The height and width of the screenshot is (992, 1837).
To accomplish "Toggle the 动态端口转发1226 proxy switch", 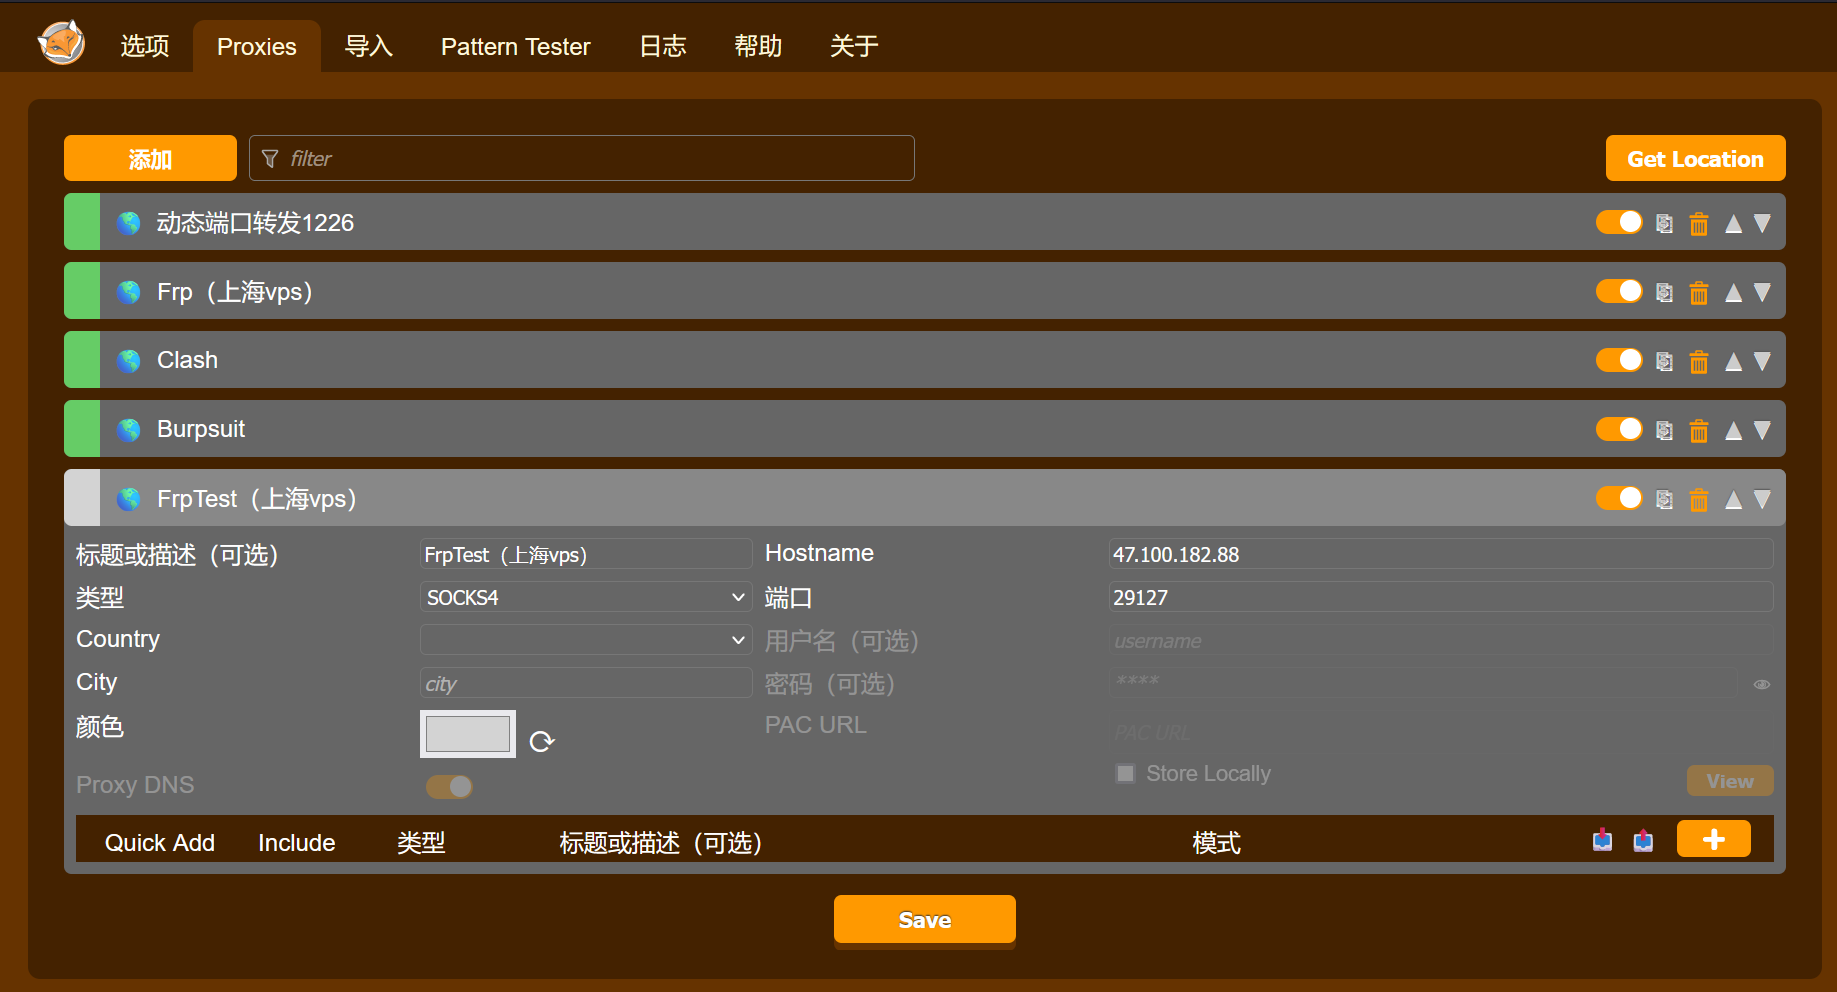I will 1619,222.
